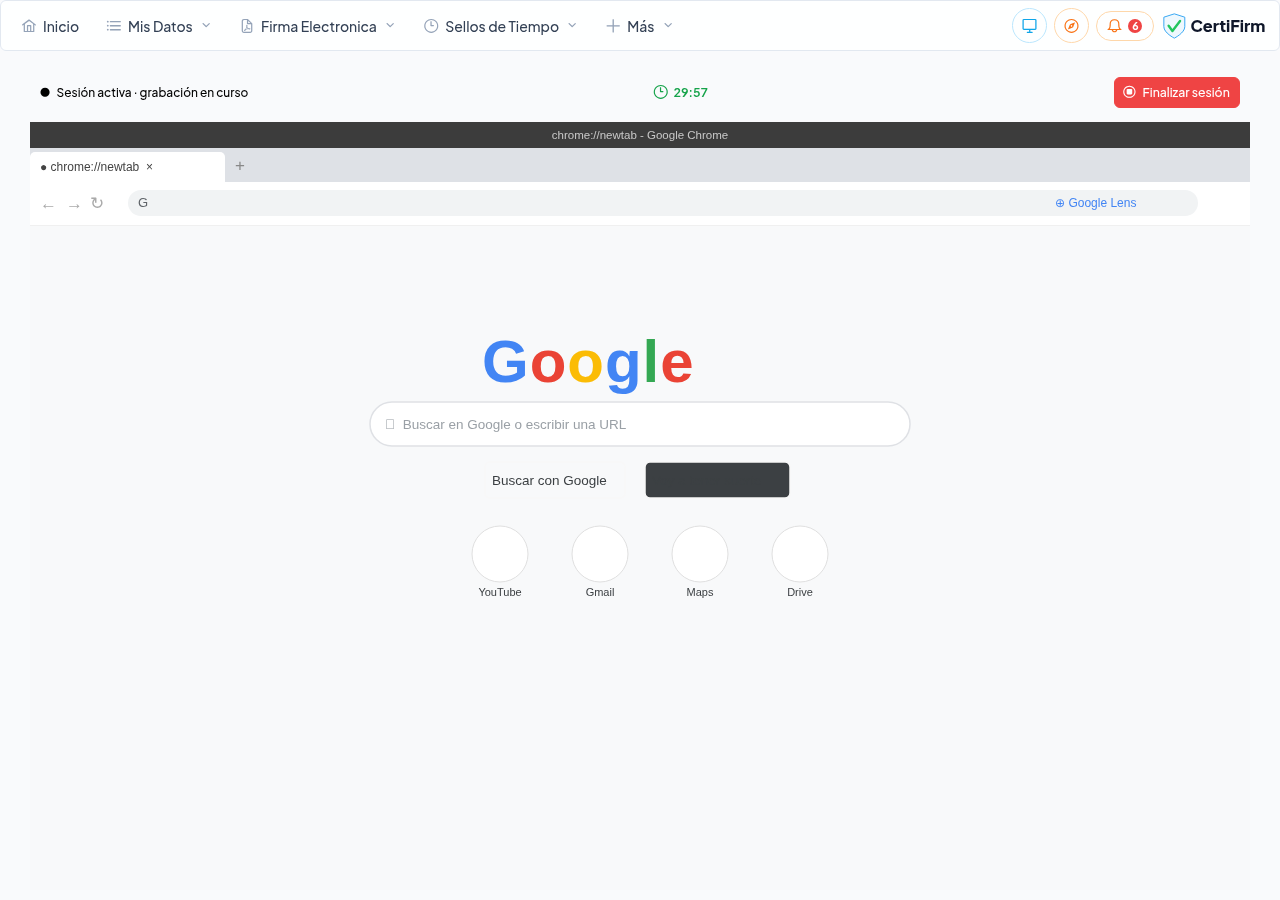The width and height of the screenshot is (1280, 900).
Task: Expand the Firma Electronica menu
Action: [x=317, y=26]
